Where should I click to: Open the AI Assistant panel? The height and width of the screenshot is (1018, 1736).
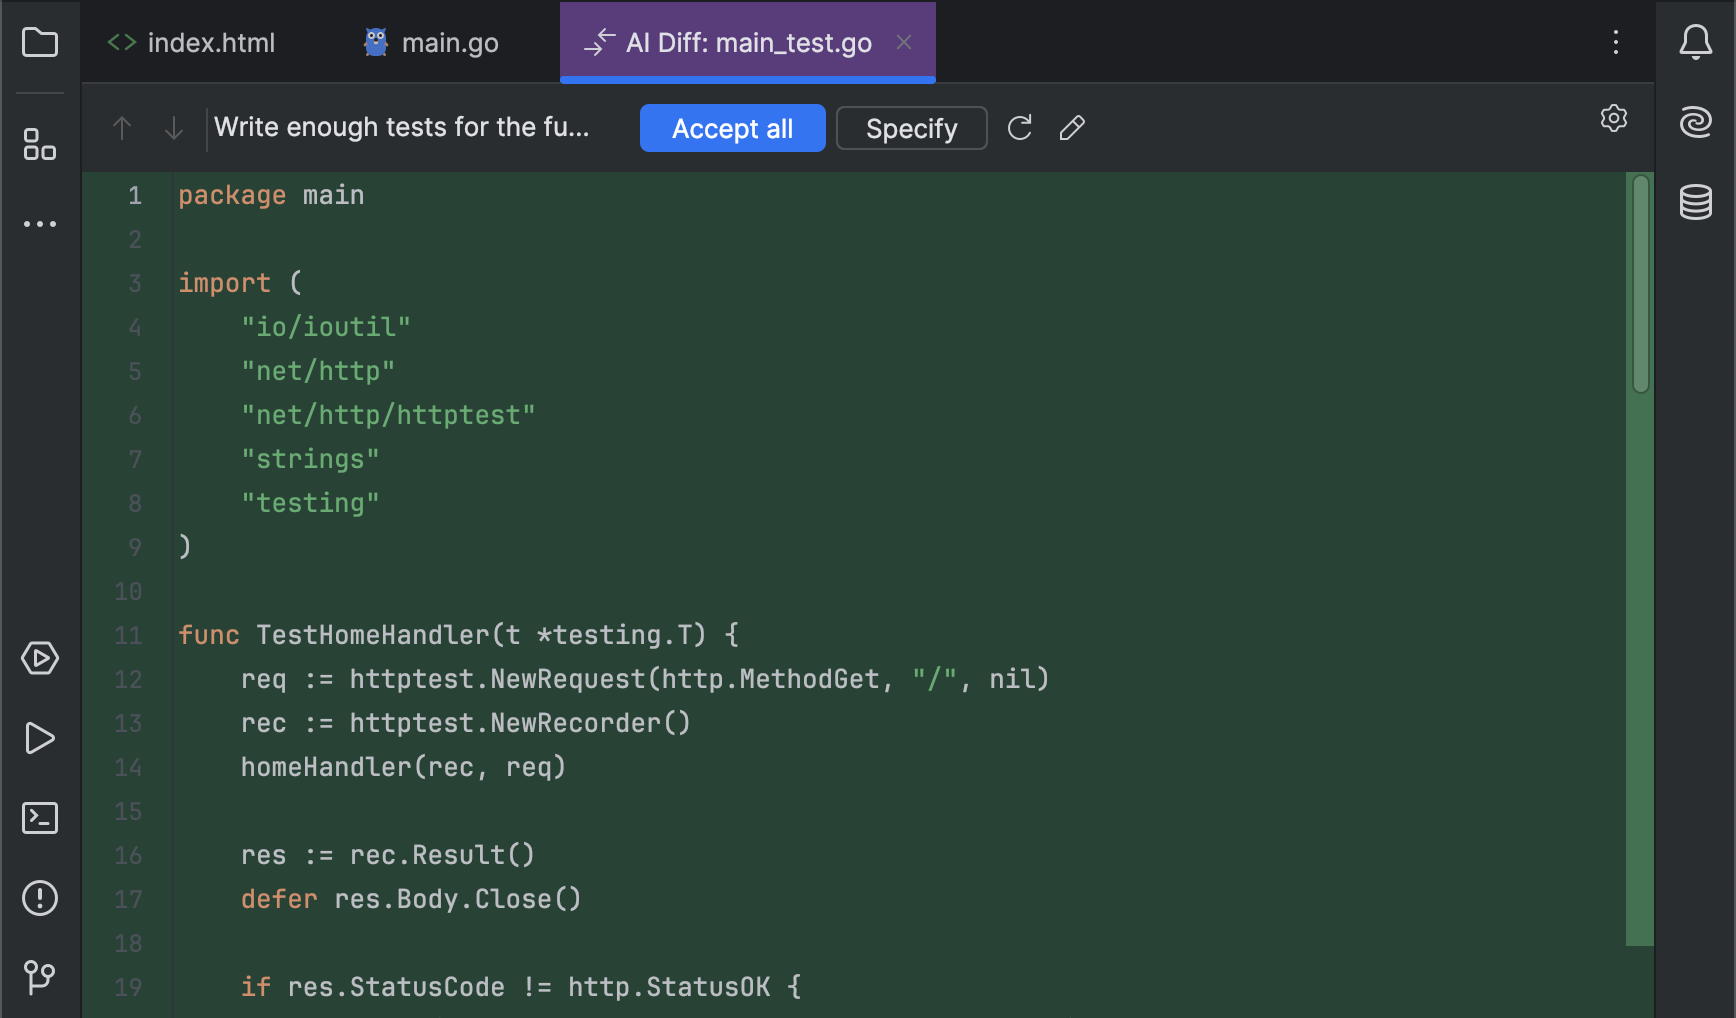coord(1697,121)
